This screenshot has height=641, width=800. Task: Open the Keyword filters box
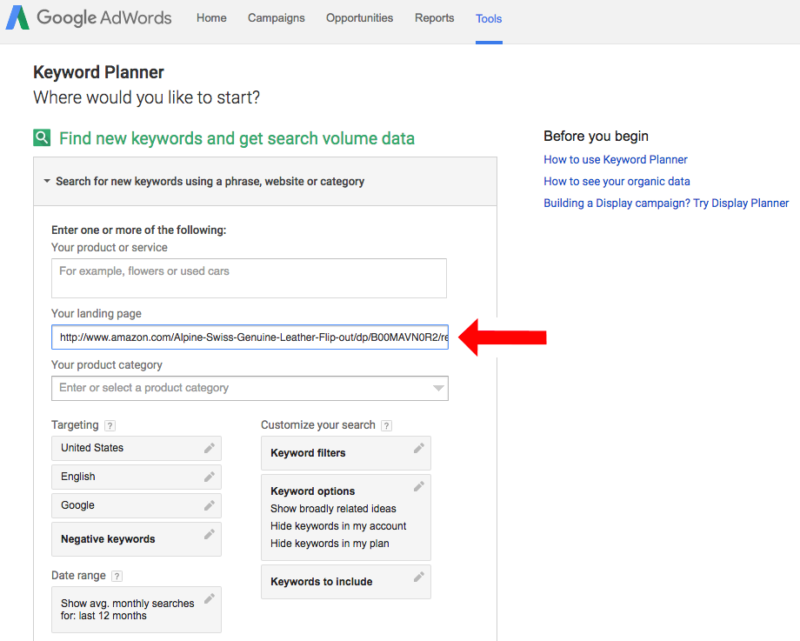(x=346, y=453)
